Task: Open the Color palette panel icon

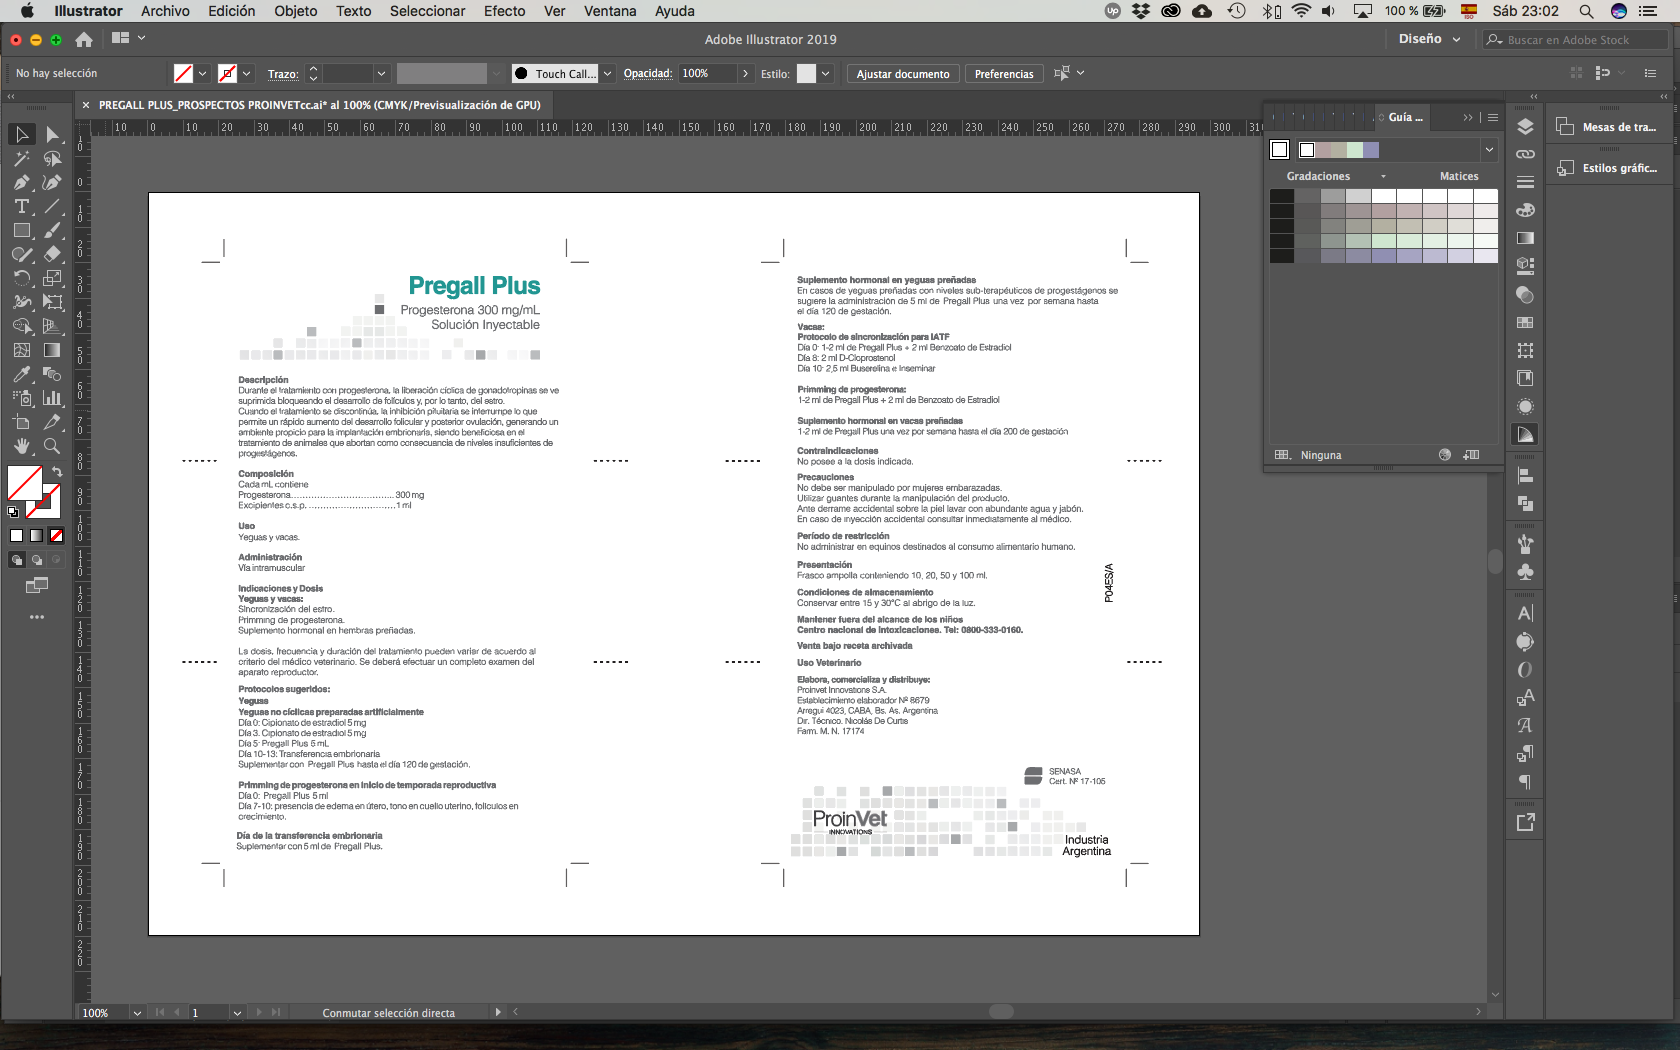Action: tap(1525, 210)
